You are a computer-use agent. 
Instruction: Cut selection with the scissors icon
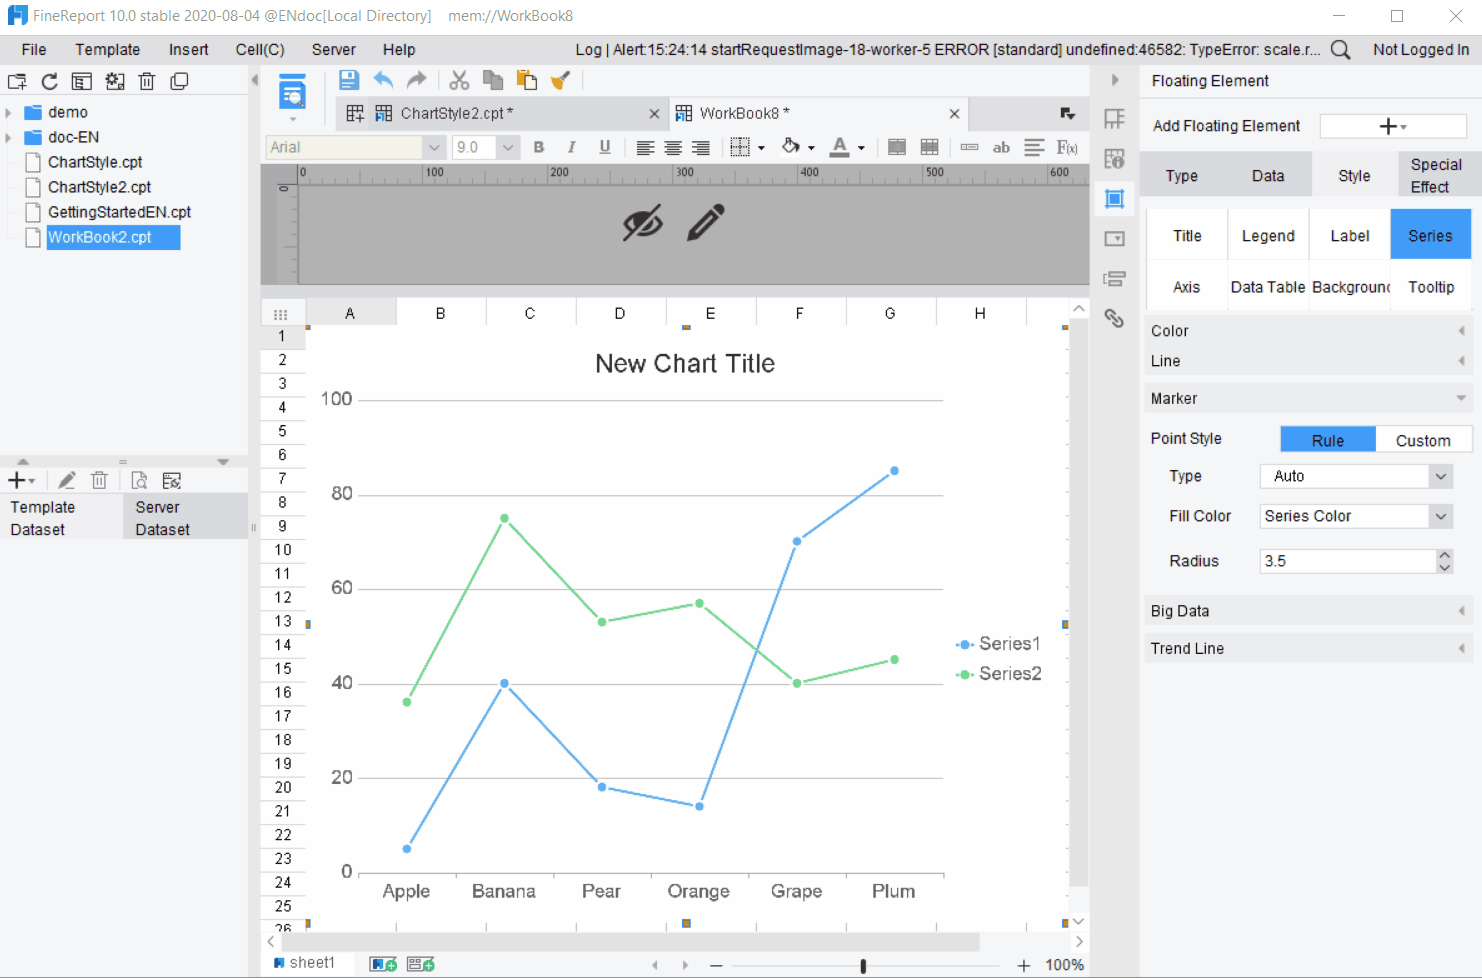(459, 80)
